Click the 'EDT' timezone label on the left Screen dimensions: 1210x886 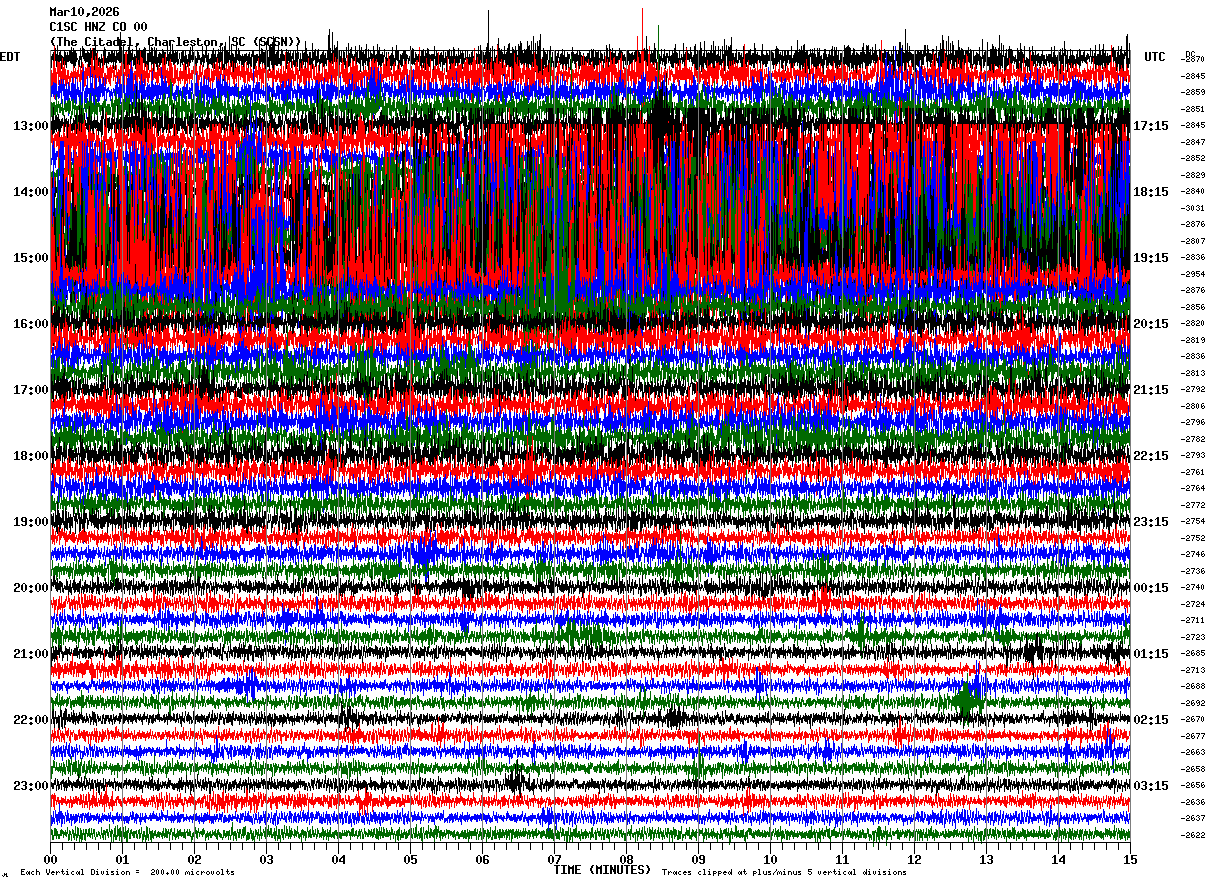pos(10,57)
